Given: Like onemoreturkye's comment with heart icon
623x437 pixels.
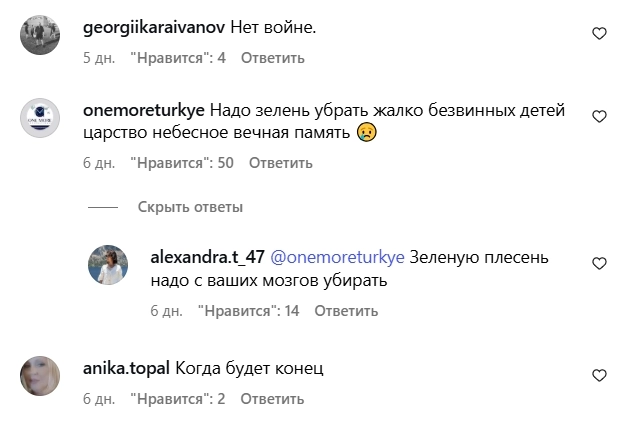Looking at the screenshot, I should tap(599, 117).
